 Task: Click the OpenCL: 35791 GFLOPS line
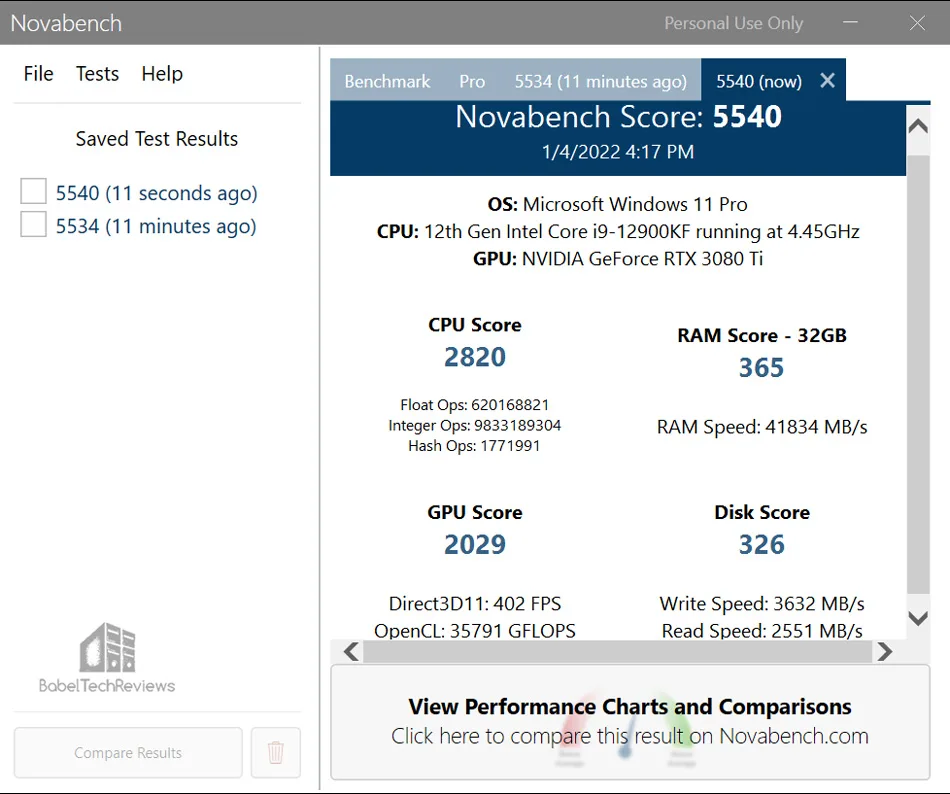click(475, 630)
